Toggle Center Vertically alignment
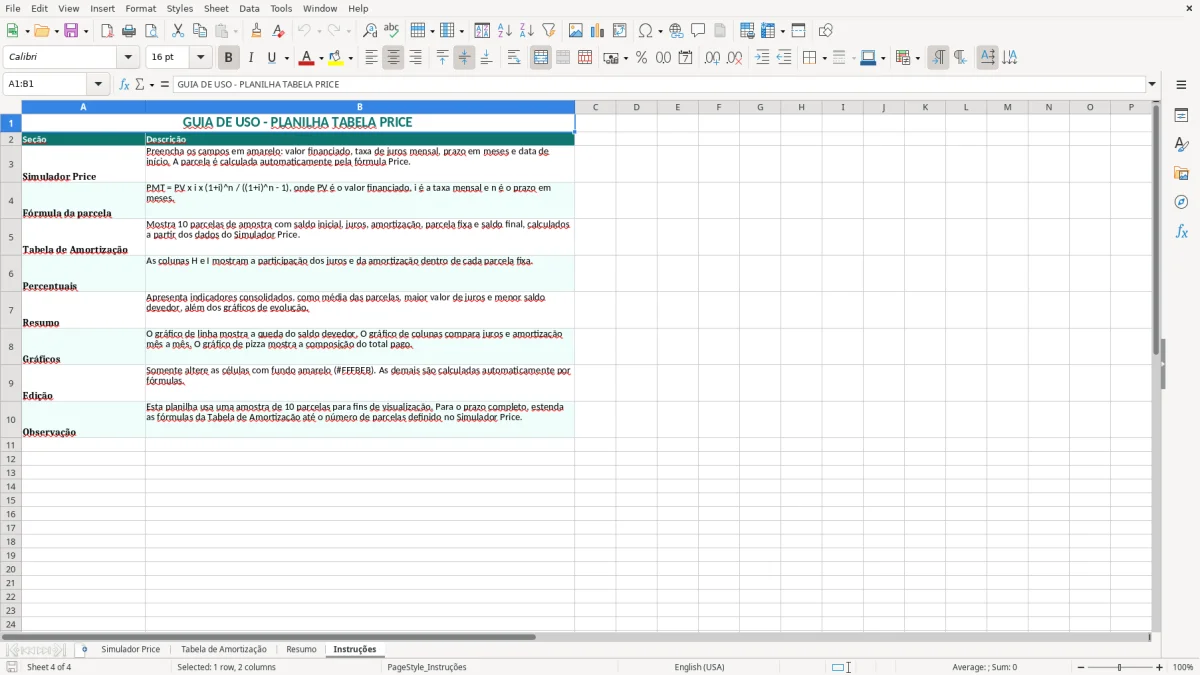The height and width of the screenshot is (675, 1200). click(x=464, y=58)
